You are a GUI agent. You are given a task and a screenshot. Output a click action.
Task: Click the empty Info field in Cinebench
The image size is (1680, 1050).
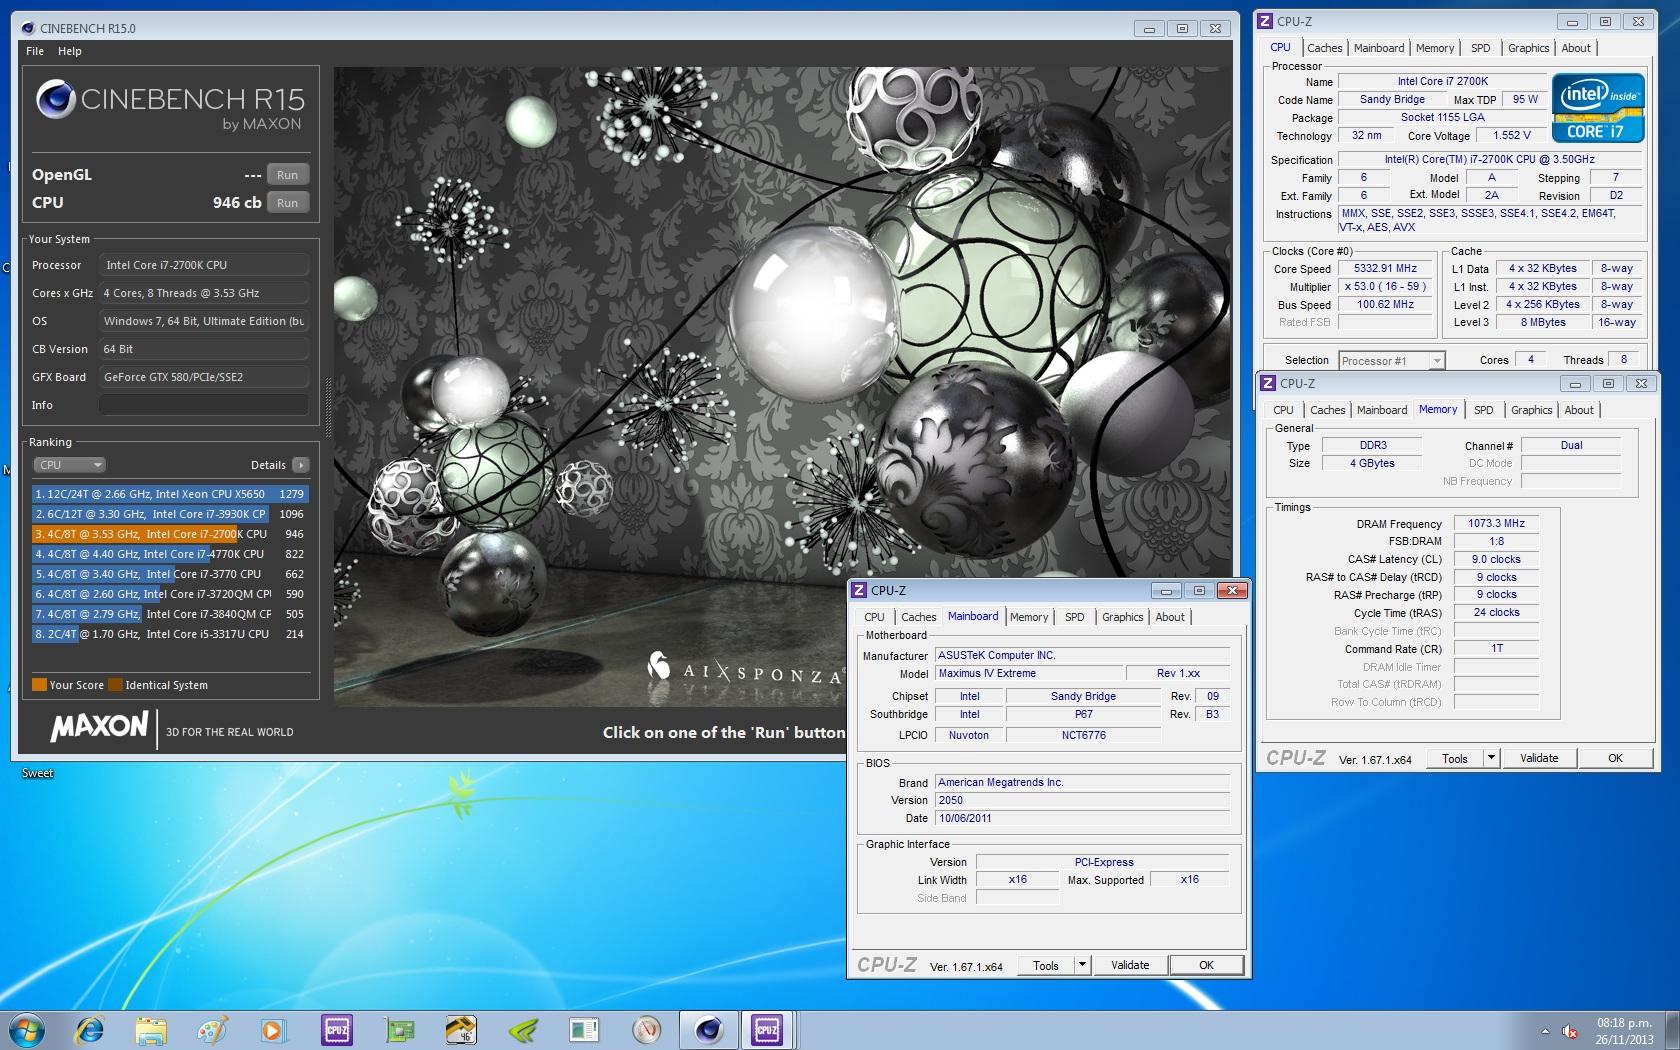coord(204,405)
